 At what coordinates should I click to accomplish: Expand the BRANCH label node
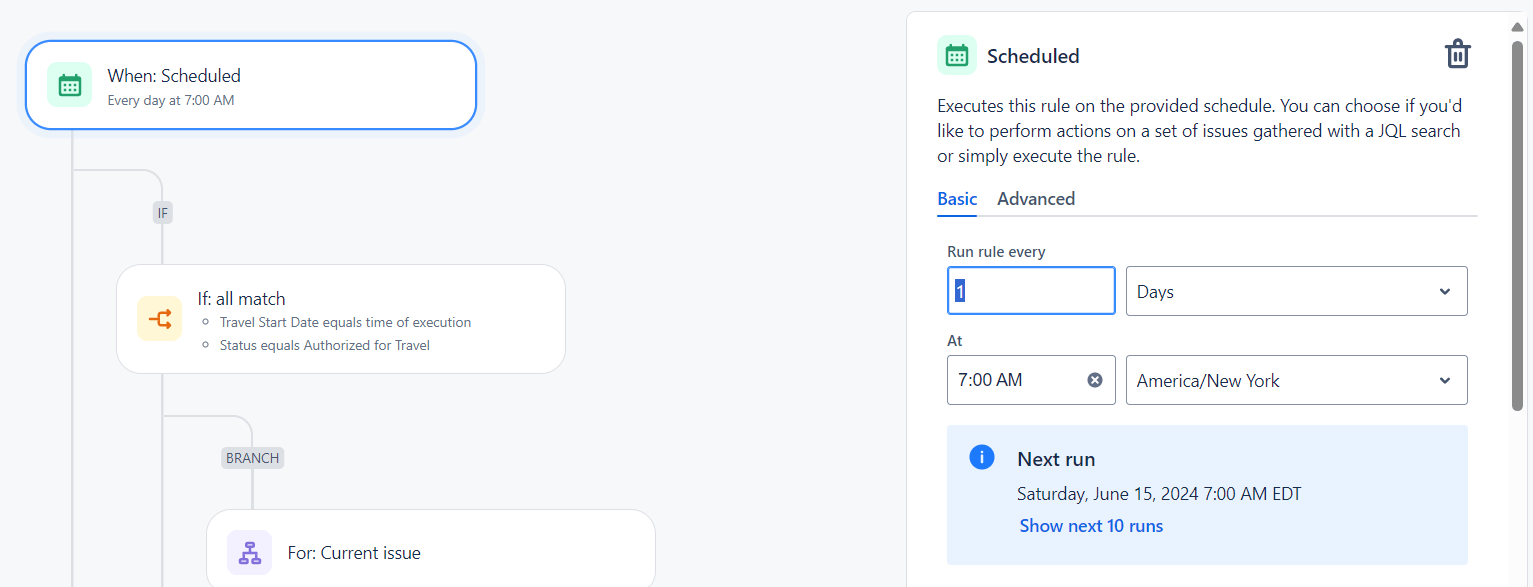252,457
